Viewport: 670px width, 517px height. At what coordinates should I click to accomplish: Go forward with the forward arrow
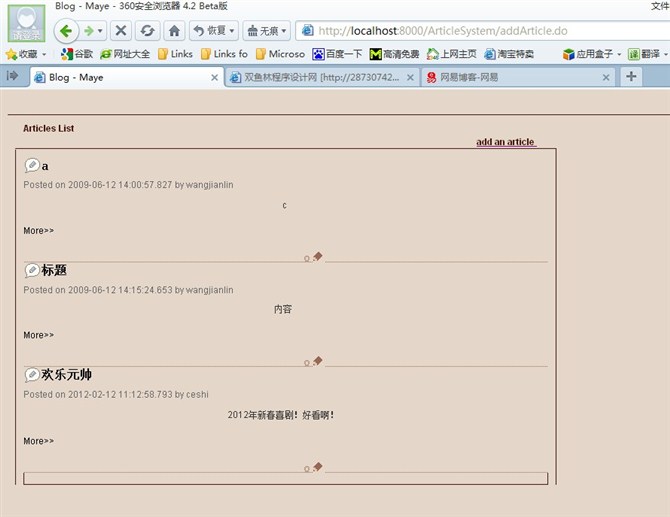(89, 31)
